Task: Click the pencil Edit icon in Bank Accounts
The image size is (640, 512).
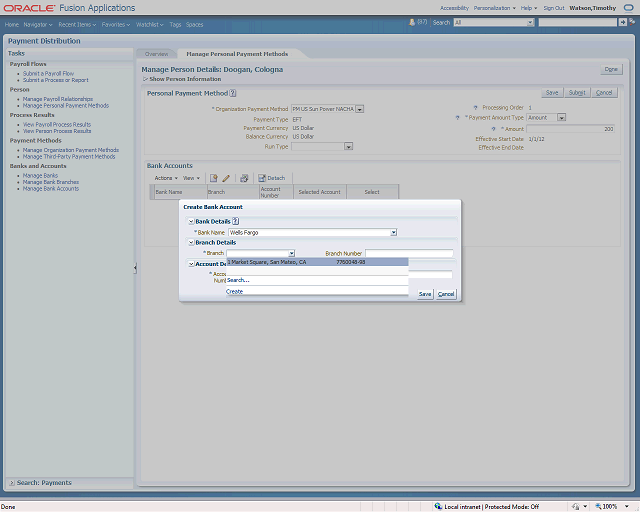Action: 226,178
